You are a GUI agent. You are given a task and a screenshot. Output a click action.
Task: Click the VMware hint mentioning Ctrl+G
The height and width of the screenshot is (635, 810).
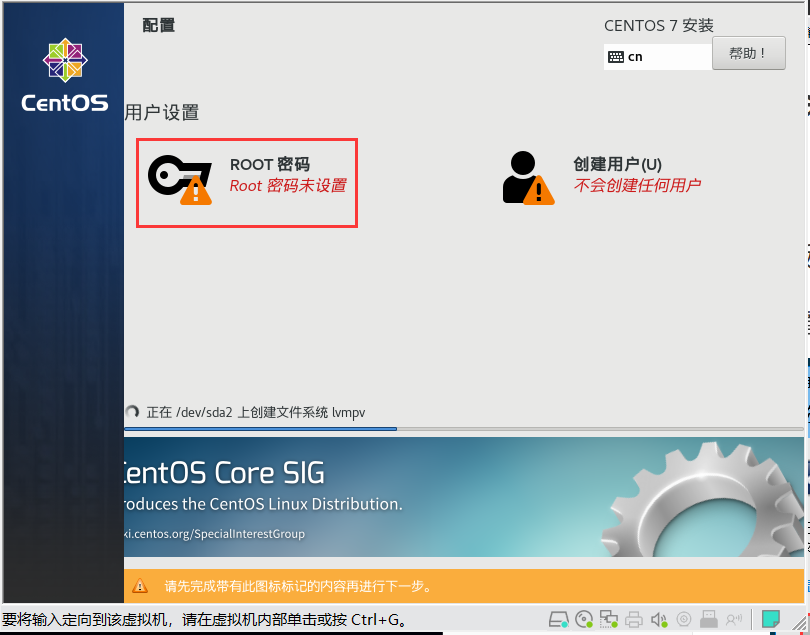(205, 619)
